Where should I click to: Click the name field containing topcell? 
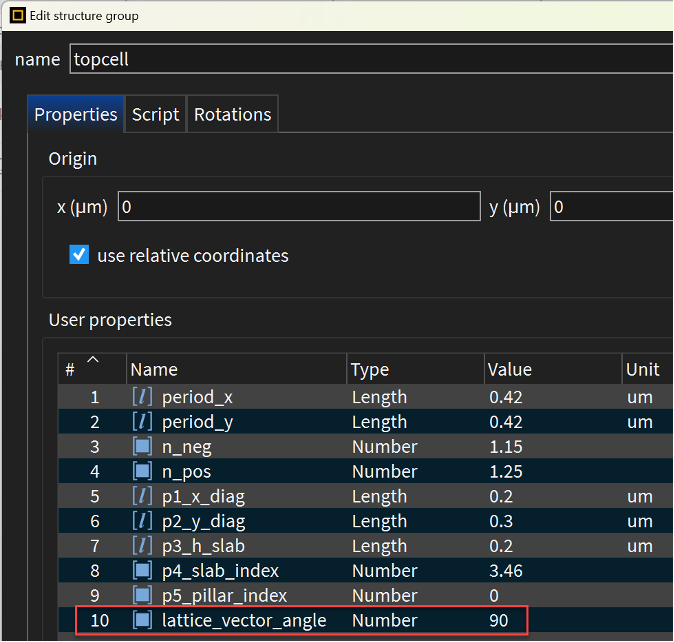[x=371, y=59]
